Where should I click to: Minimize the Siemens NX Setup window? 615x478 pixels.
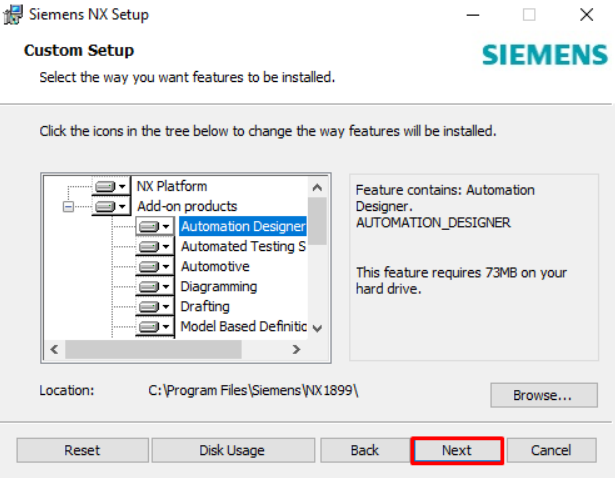coord(473,15)
